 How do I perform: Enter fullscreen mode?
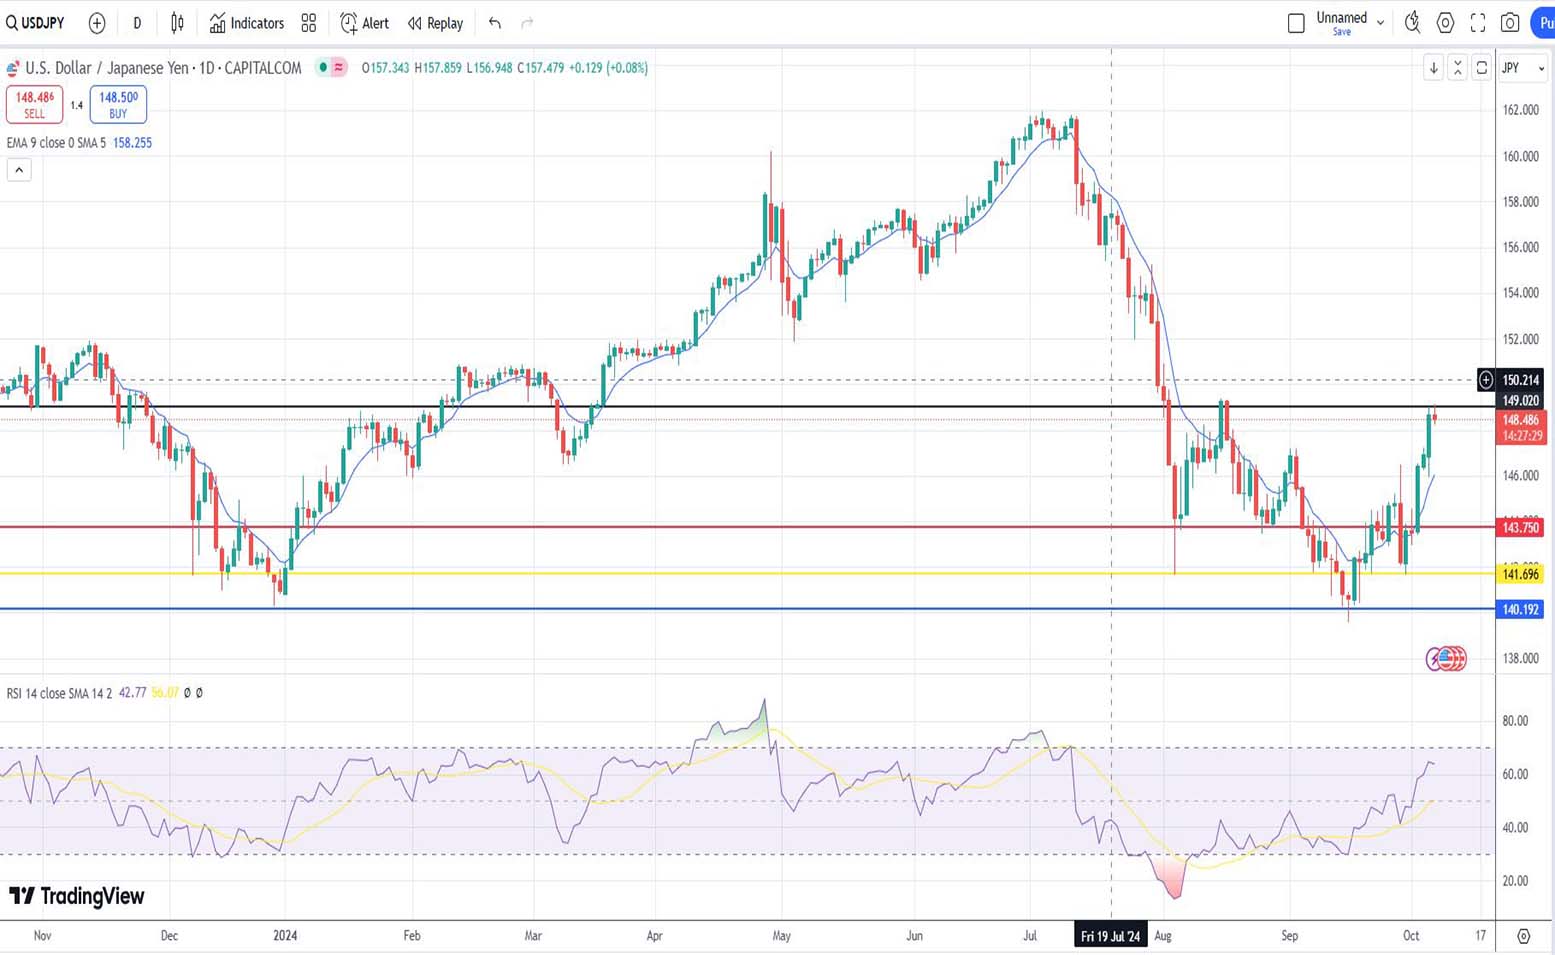click(1478, 23)
